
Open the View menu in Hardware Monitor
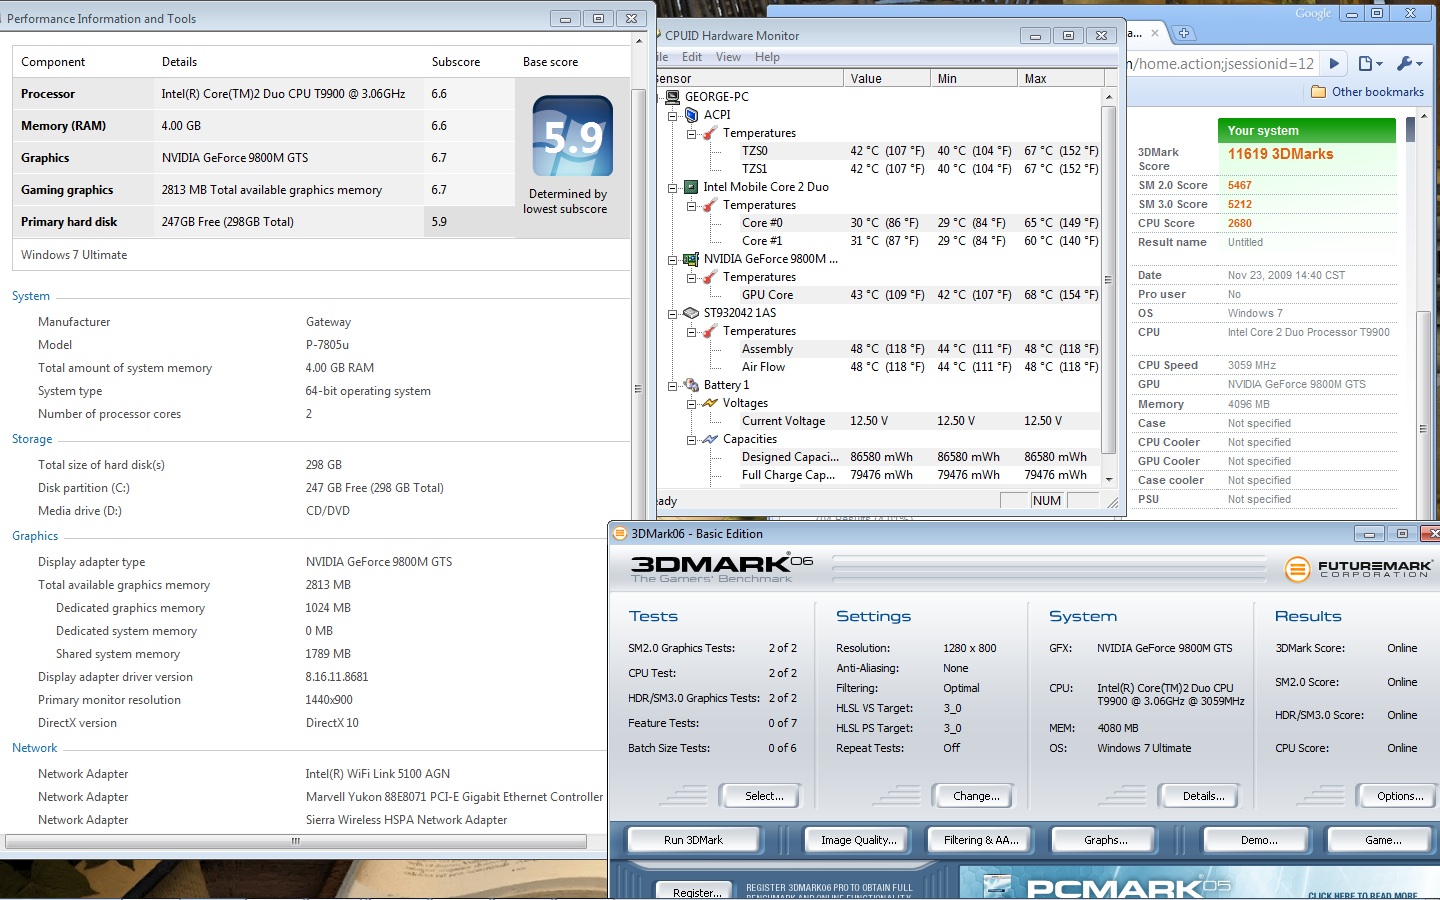point(728,57)
